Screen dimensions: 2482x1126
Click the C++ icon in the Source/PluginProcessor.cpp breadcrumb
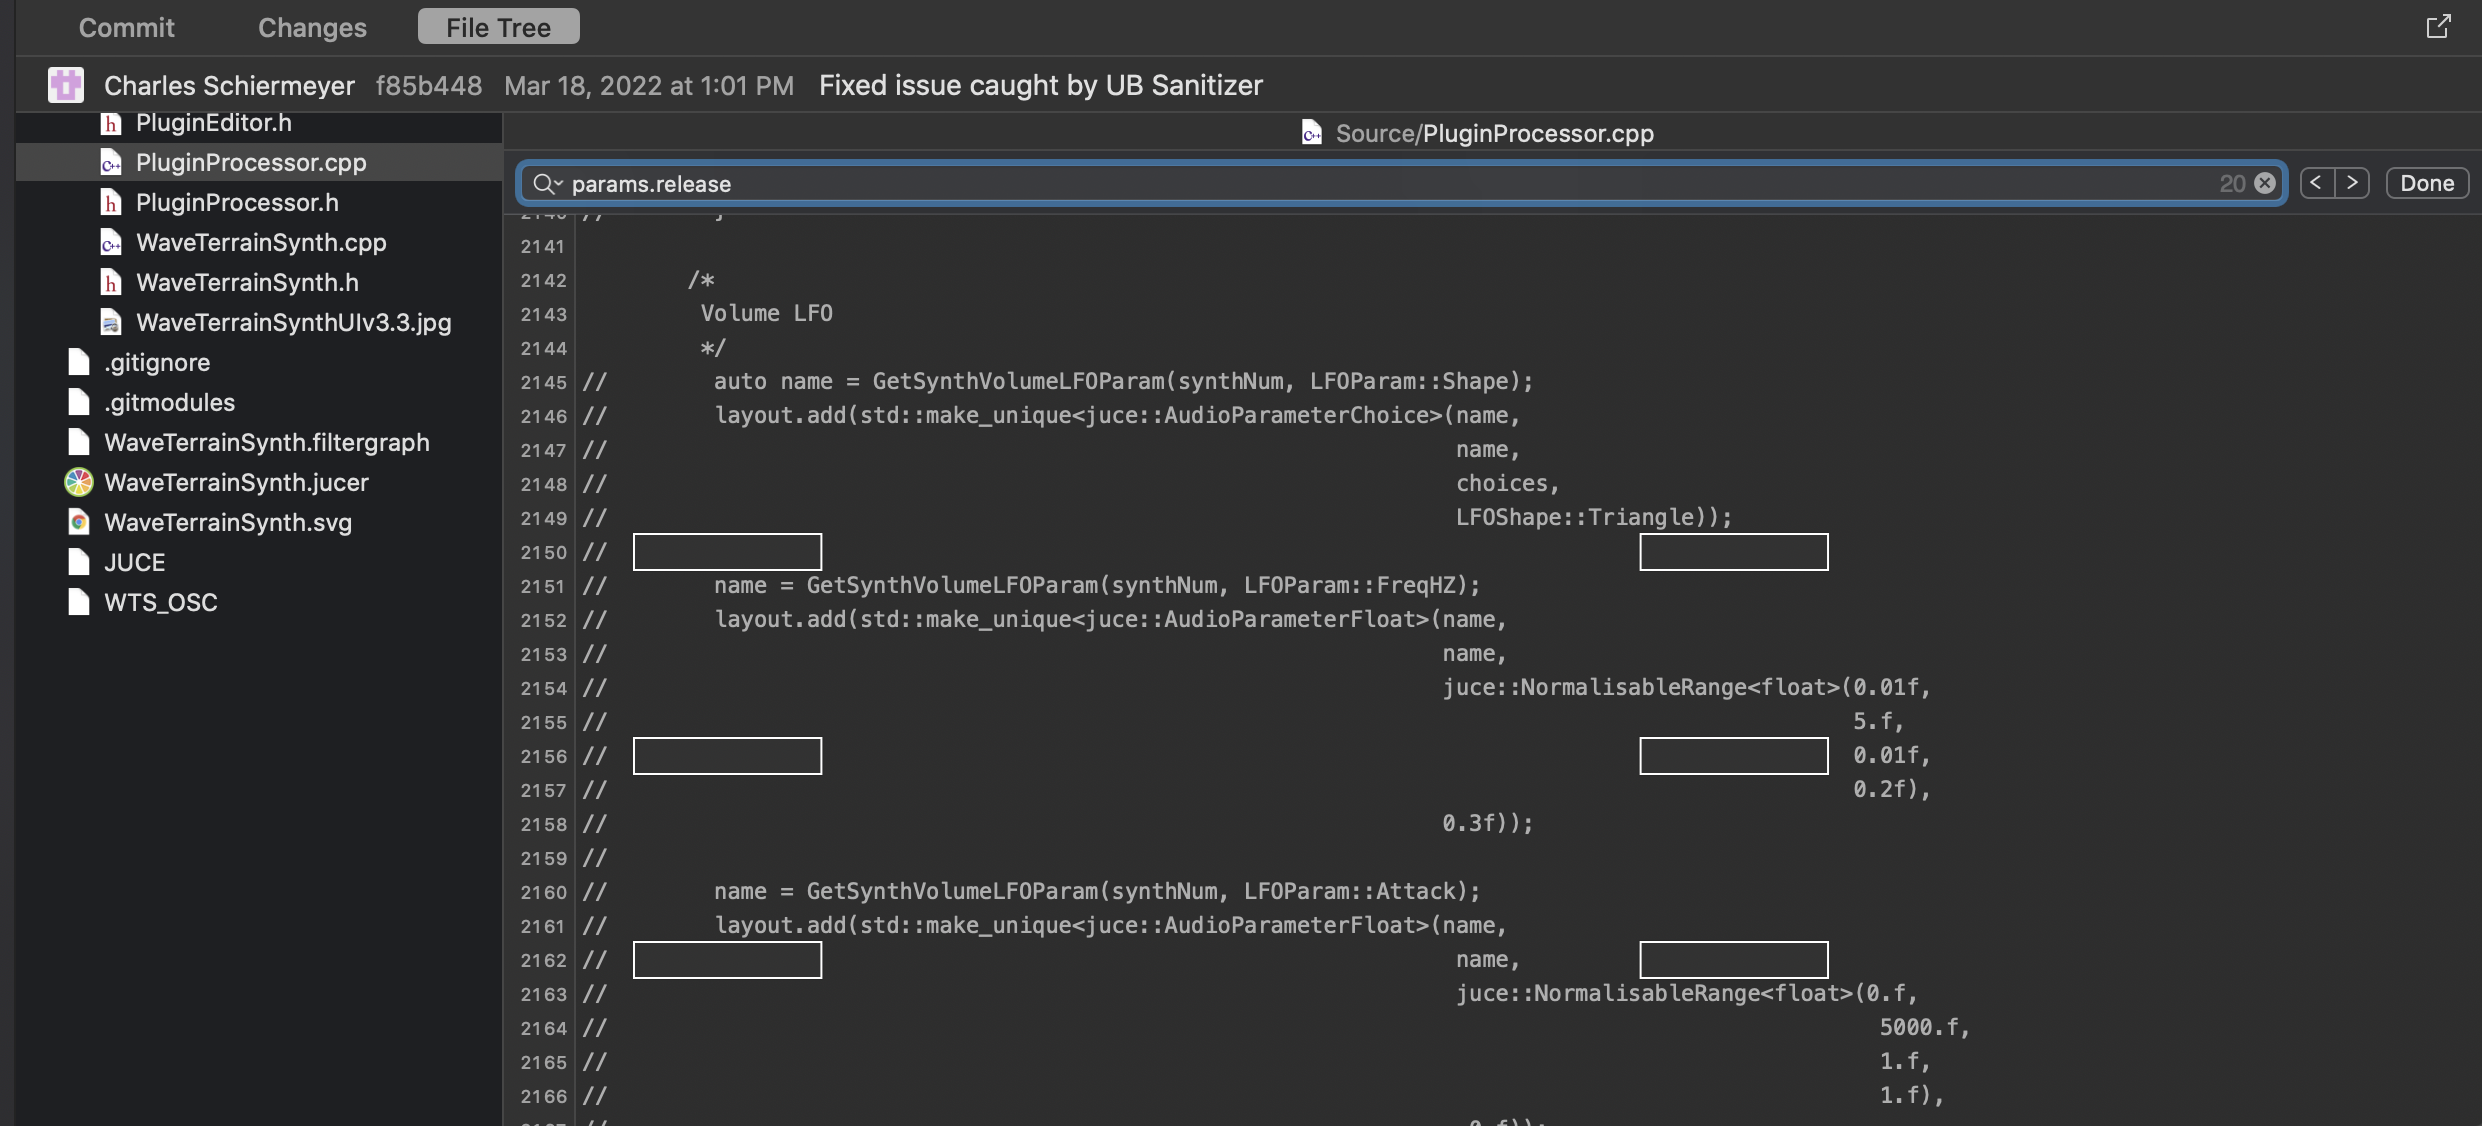(x=1313, y=132)
